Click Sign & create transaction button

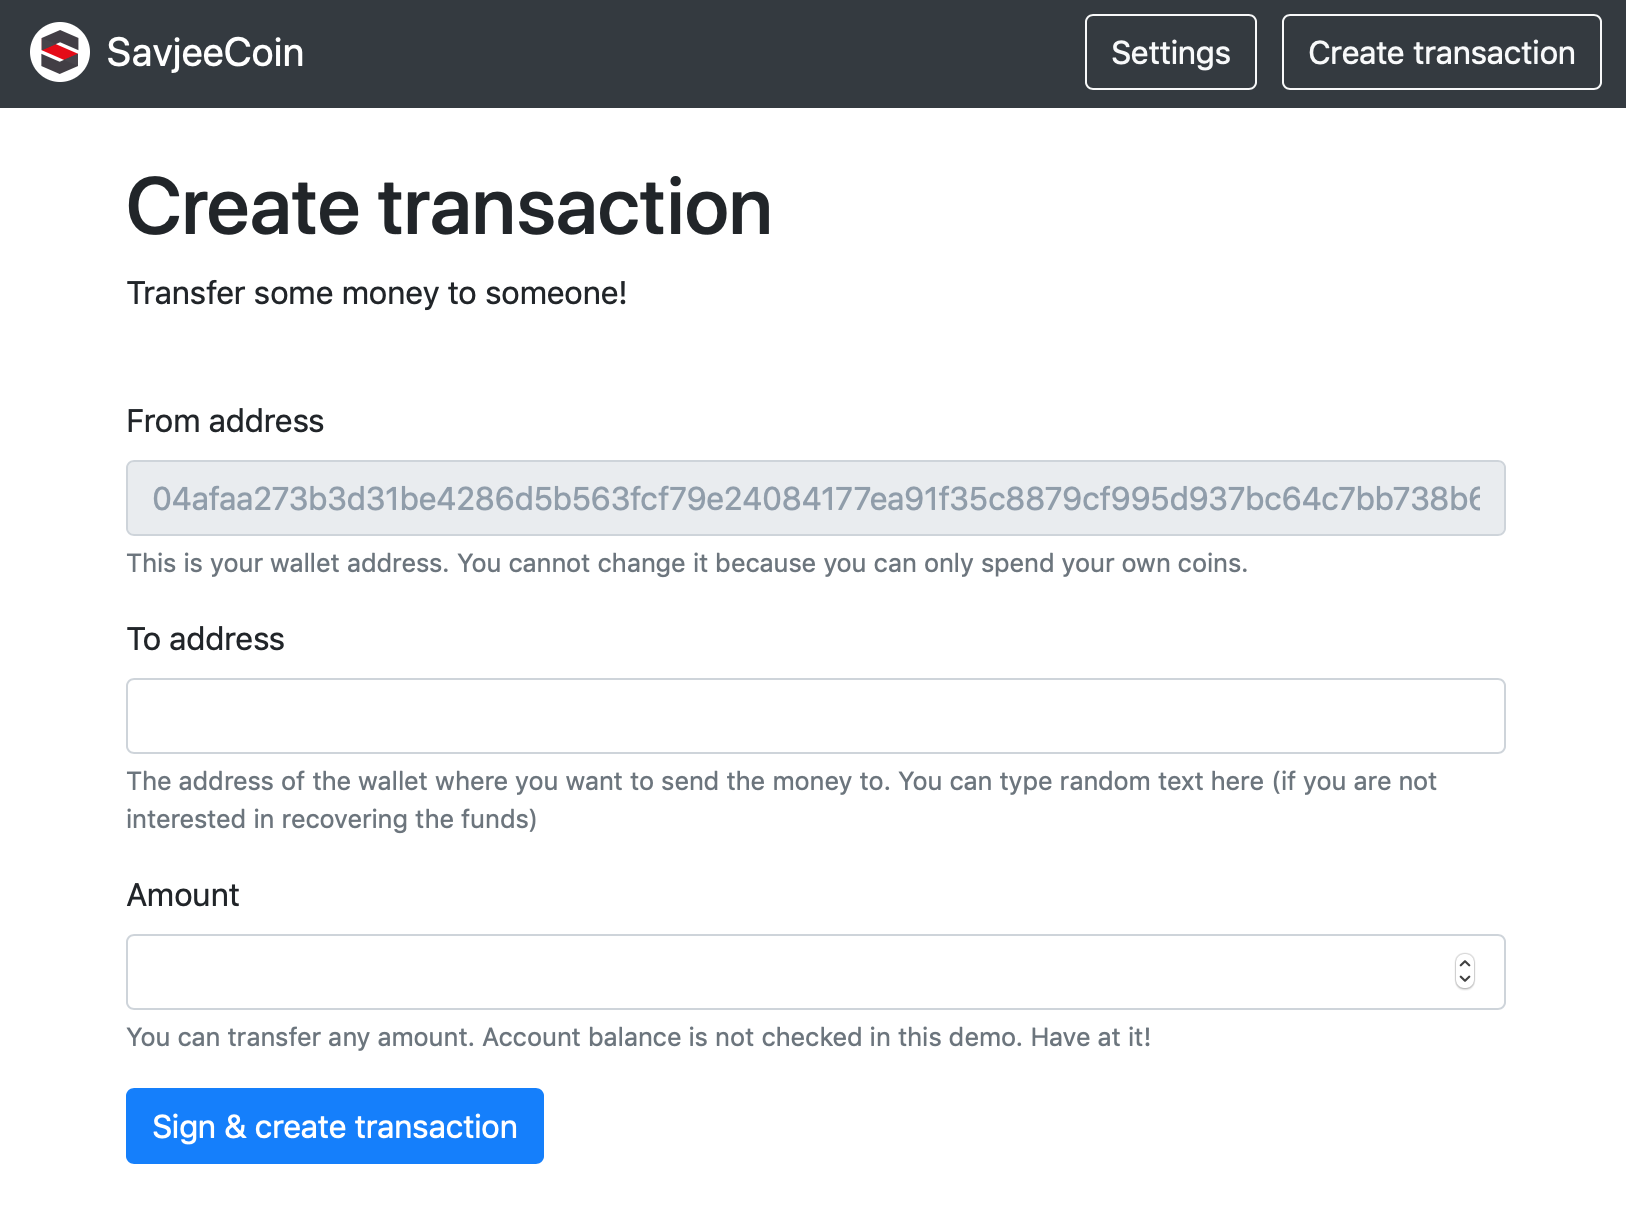(335, 1126)
